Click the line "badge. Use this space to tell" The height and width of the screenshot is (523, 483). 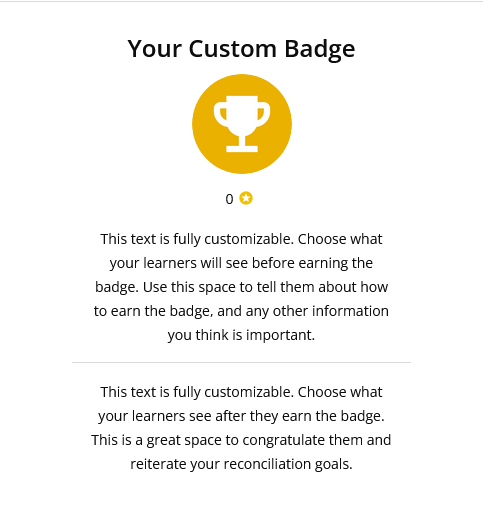(242, 287)
